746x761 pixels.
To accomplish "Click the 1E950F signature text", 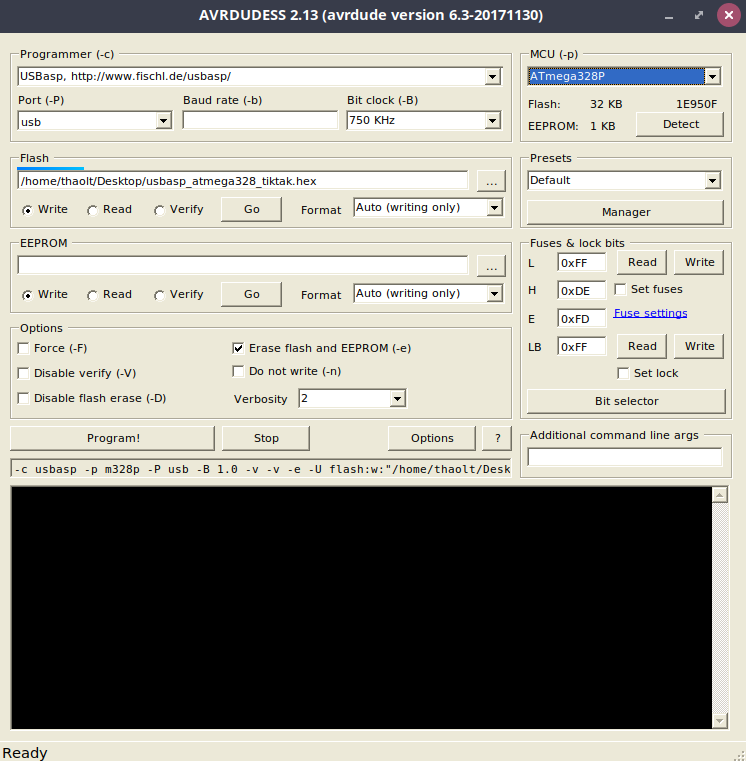I will (696, 104).
